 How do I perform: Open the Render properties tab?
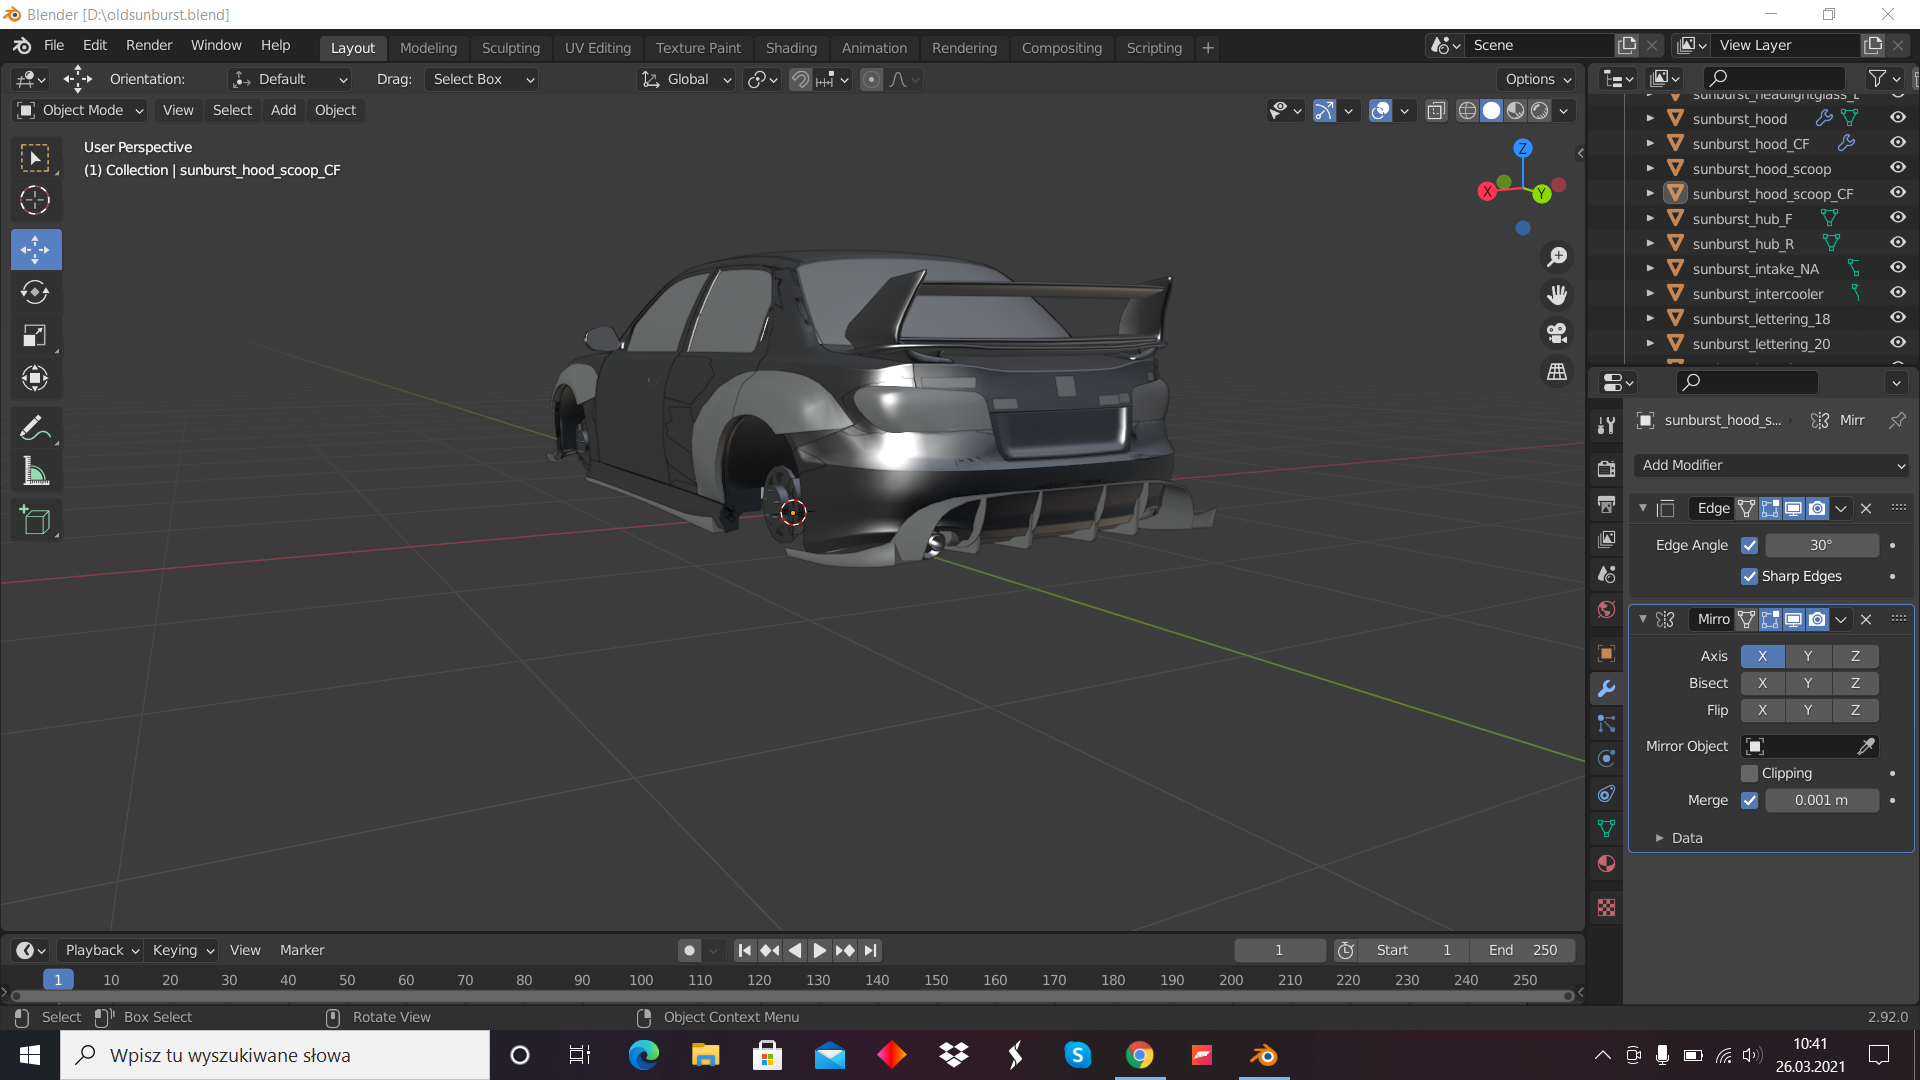click(1606, 468)
